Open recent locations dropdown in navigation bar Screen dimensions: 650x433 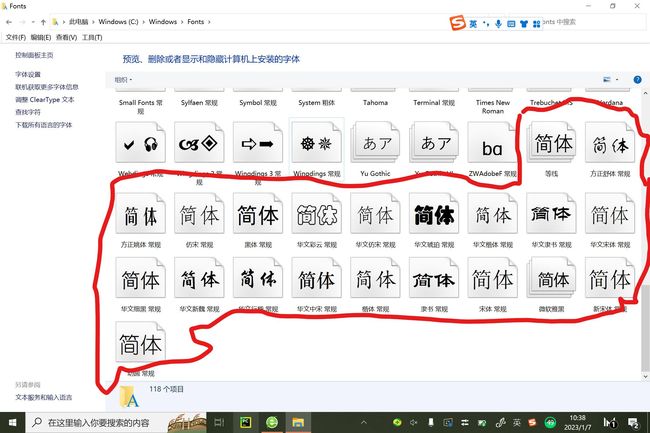click(33, 22)
